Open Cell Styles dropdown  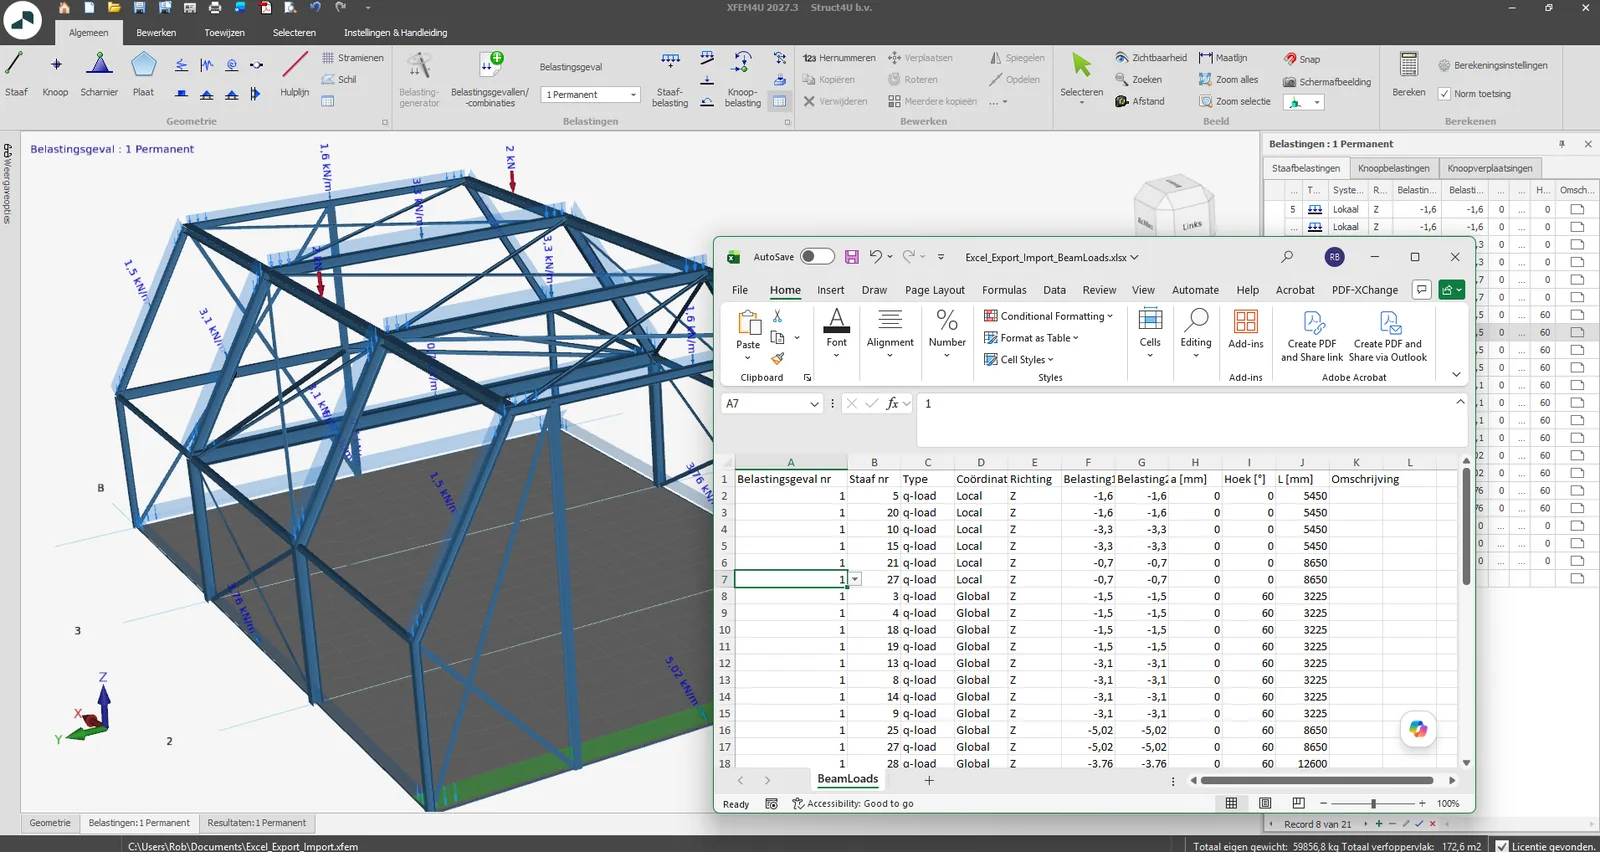tap(1019, 360)
